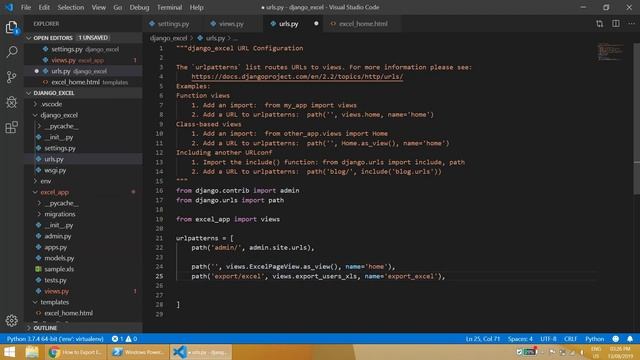This screenshot has height=360, width=640.
Task: Expand the migrations folder
Action: [x=83, y=214]
